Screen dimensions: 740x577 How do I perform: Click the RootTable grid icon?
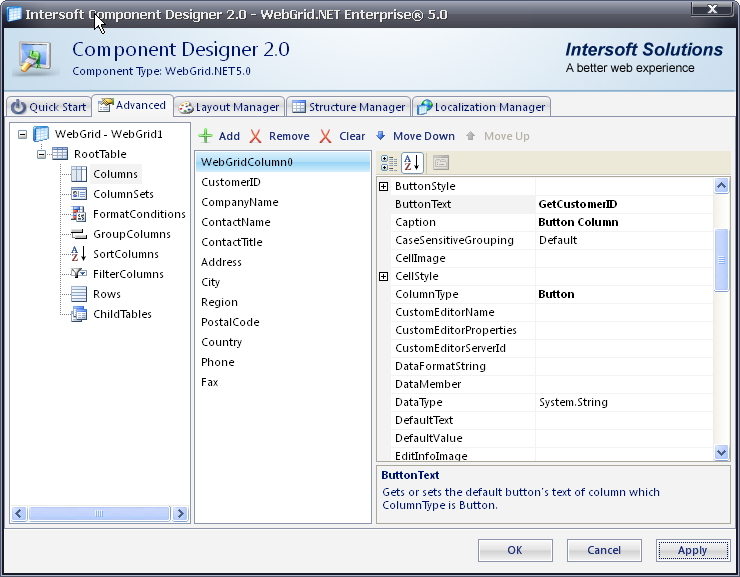[60, 154]
